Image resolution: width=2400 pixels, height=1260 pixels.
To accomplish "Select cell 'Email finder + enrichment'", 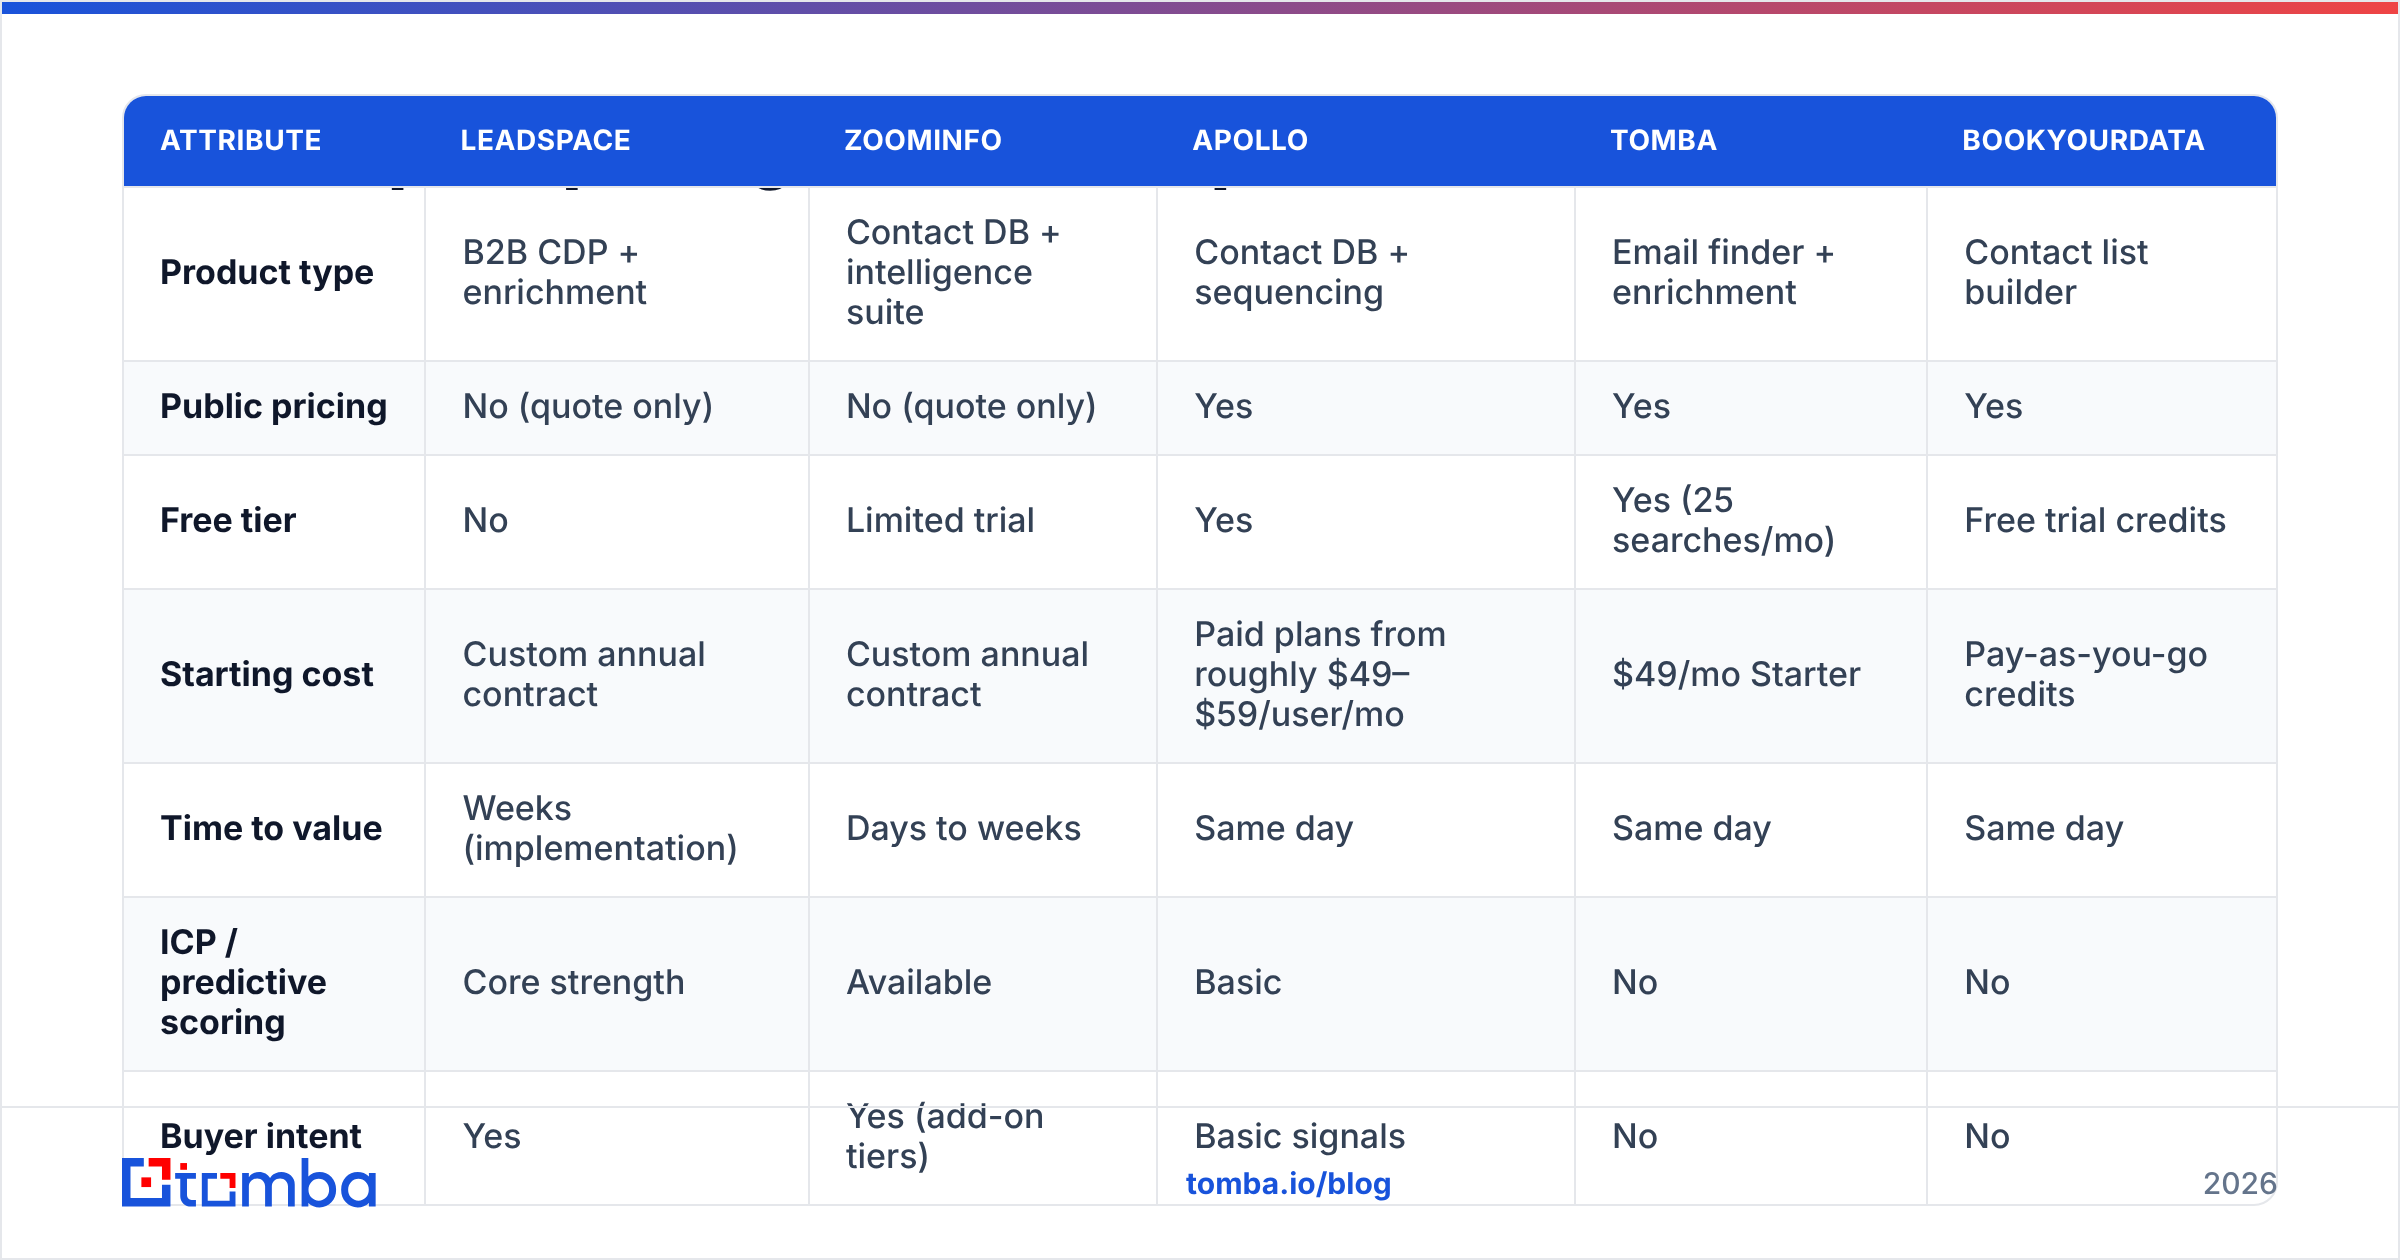I will click(1751, 272).
